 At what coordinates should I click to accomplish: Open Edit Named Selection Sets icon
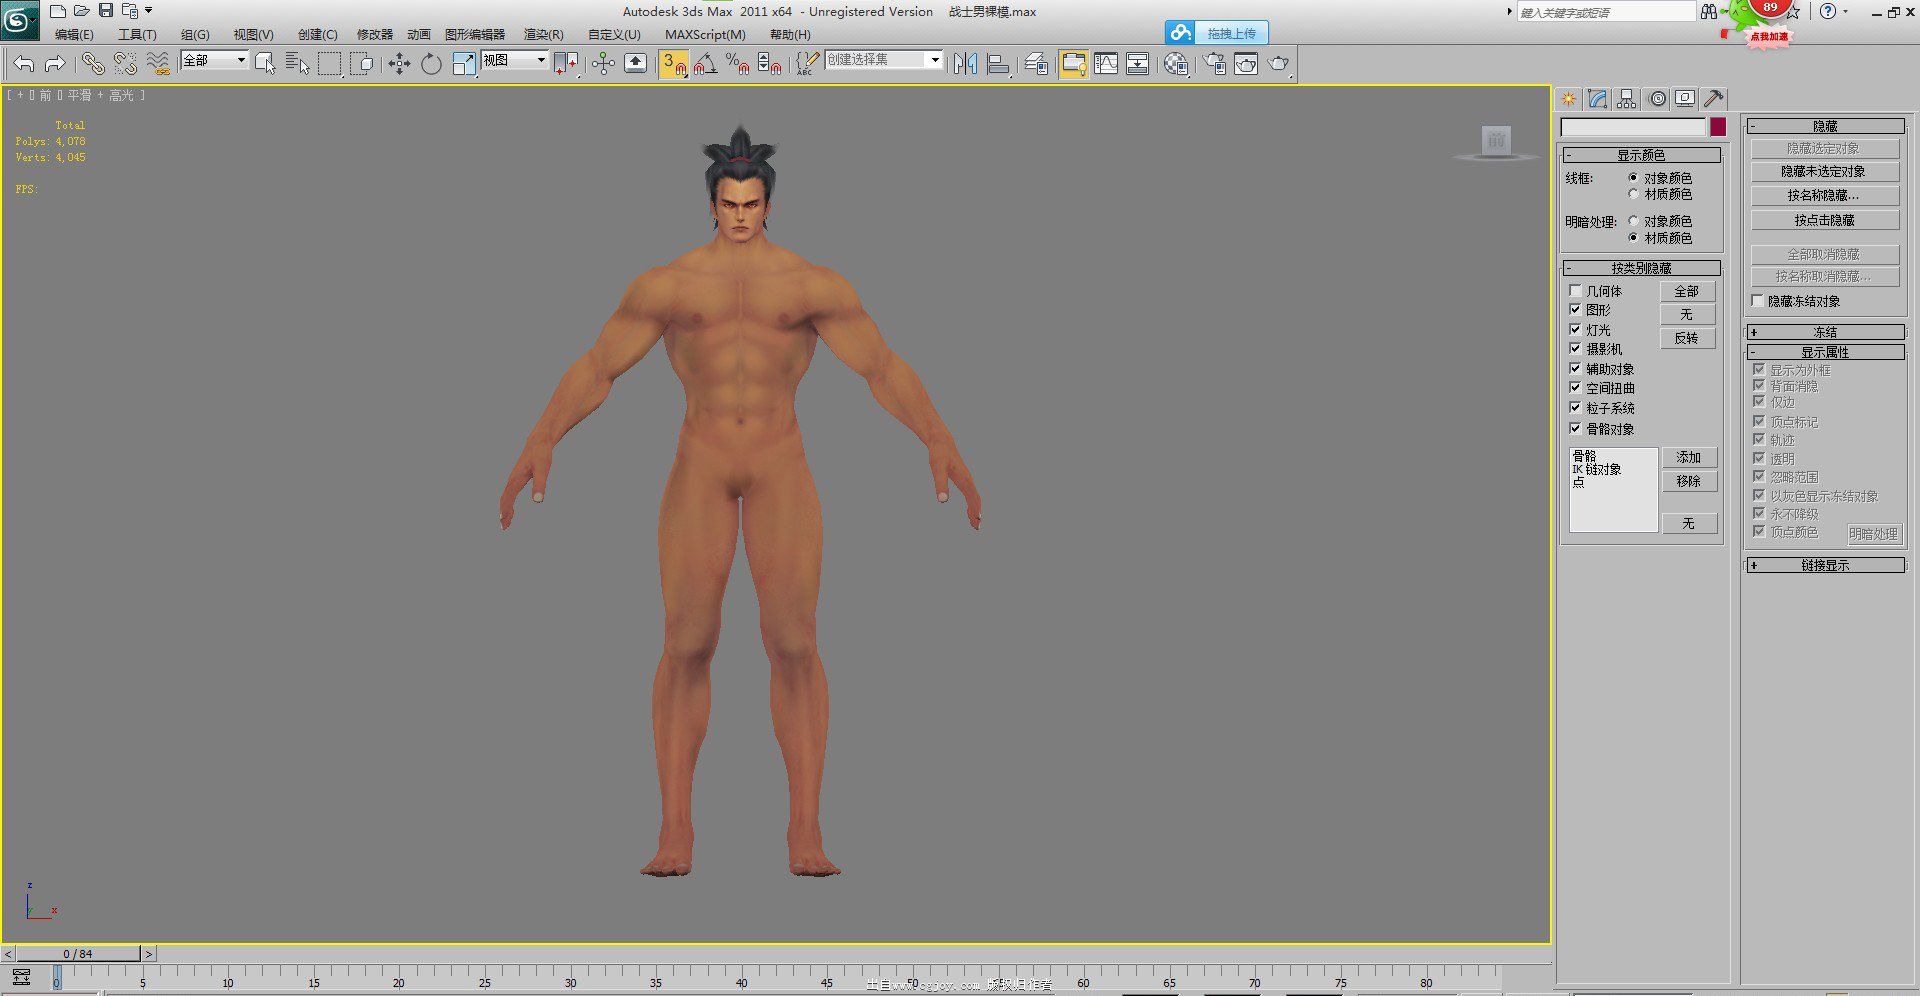click(807, 64)
